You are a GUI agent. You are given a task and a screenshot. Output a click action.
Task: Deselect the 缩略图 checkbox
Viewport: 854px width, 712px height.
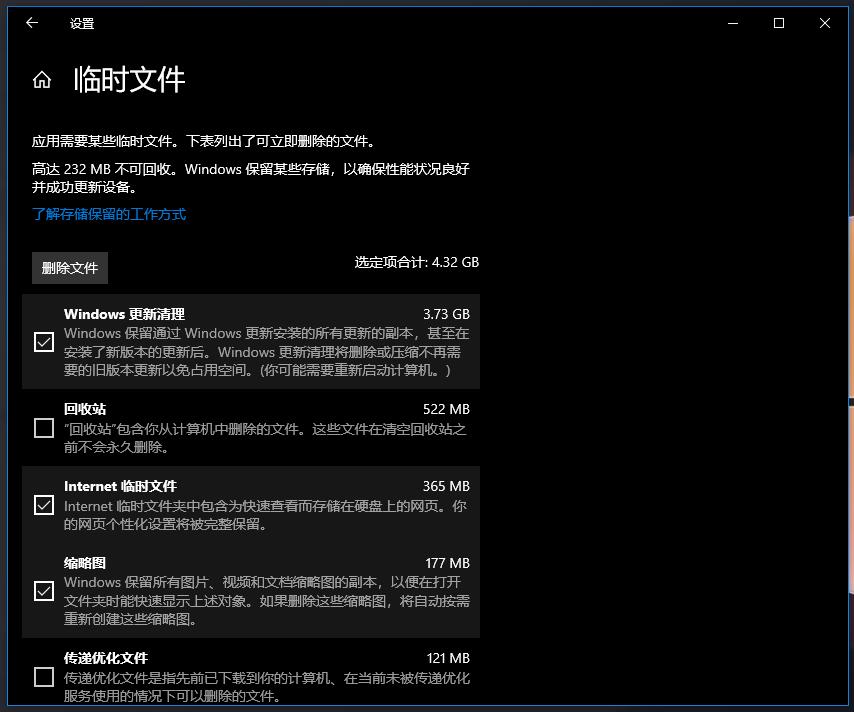44,591
